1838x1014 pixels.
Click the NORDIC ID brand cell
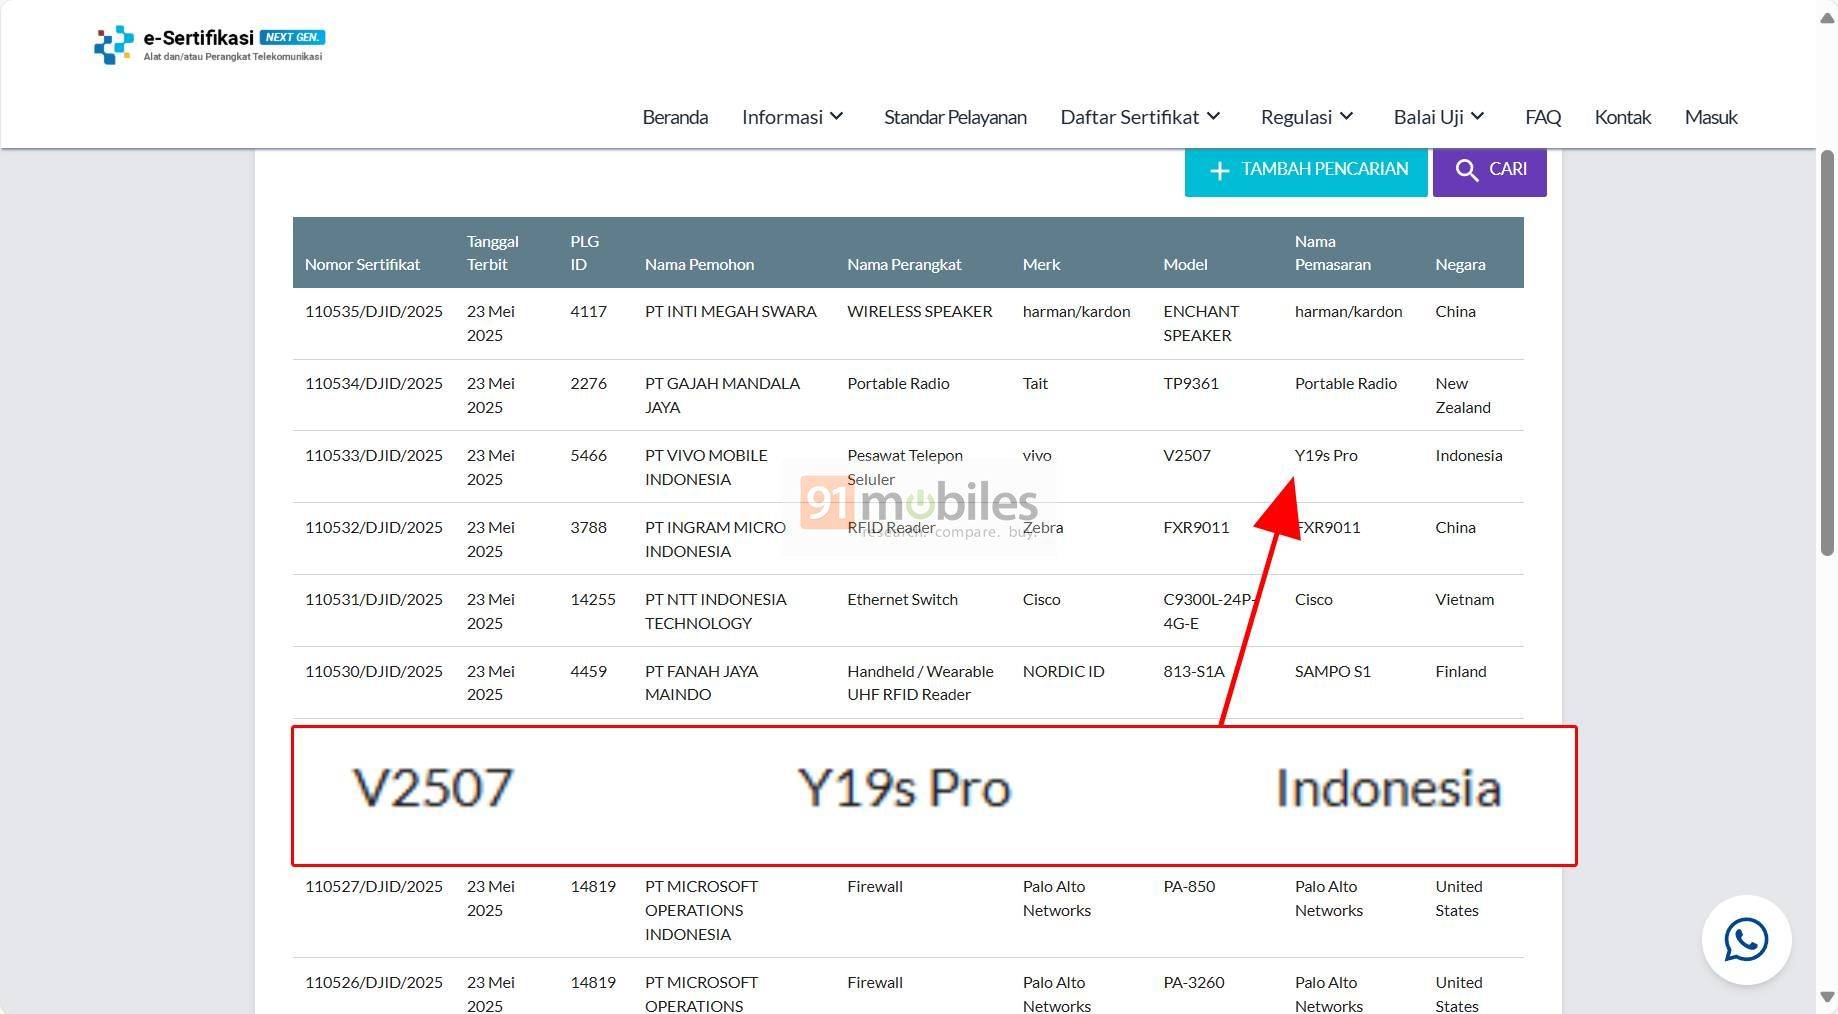[1063, 671]
